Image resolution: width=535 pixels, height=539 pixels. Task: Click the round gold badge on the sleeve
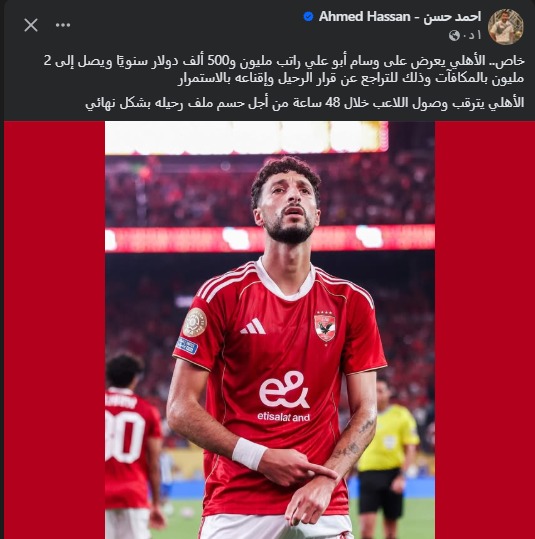[x=195, y=322]
